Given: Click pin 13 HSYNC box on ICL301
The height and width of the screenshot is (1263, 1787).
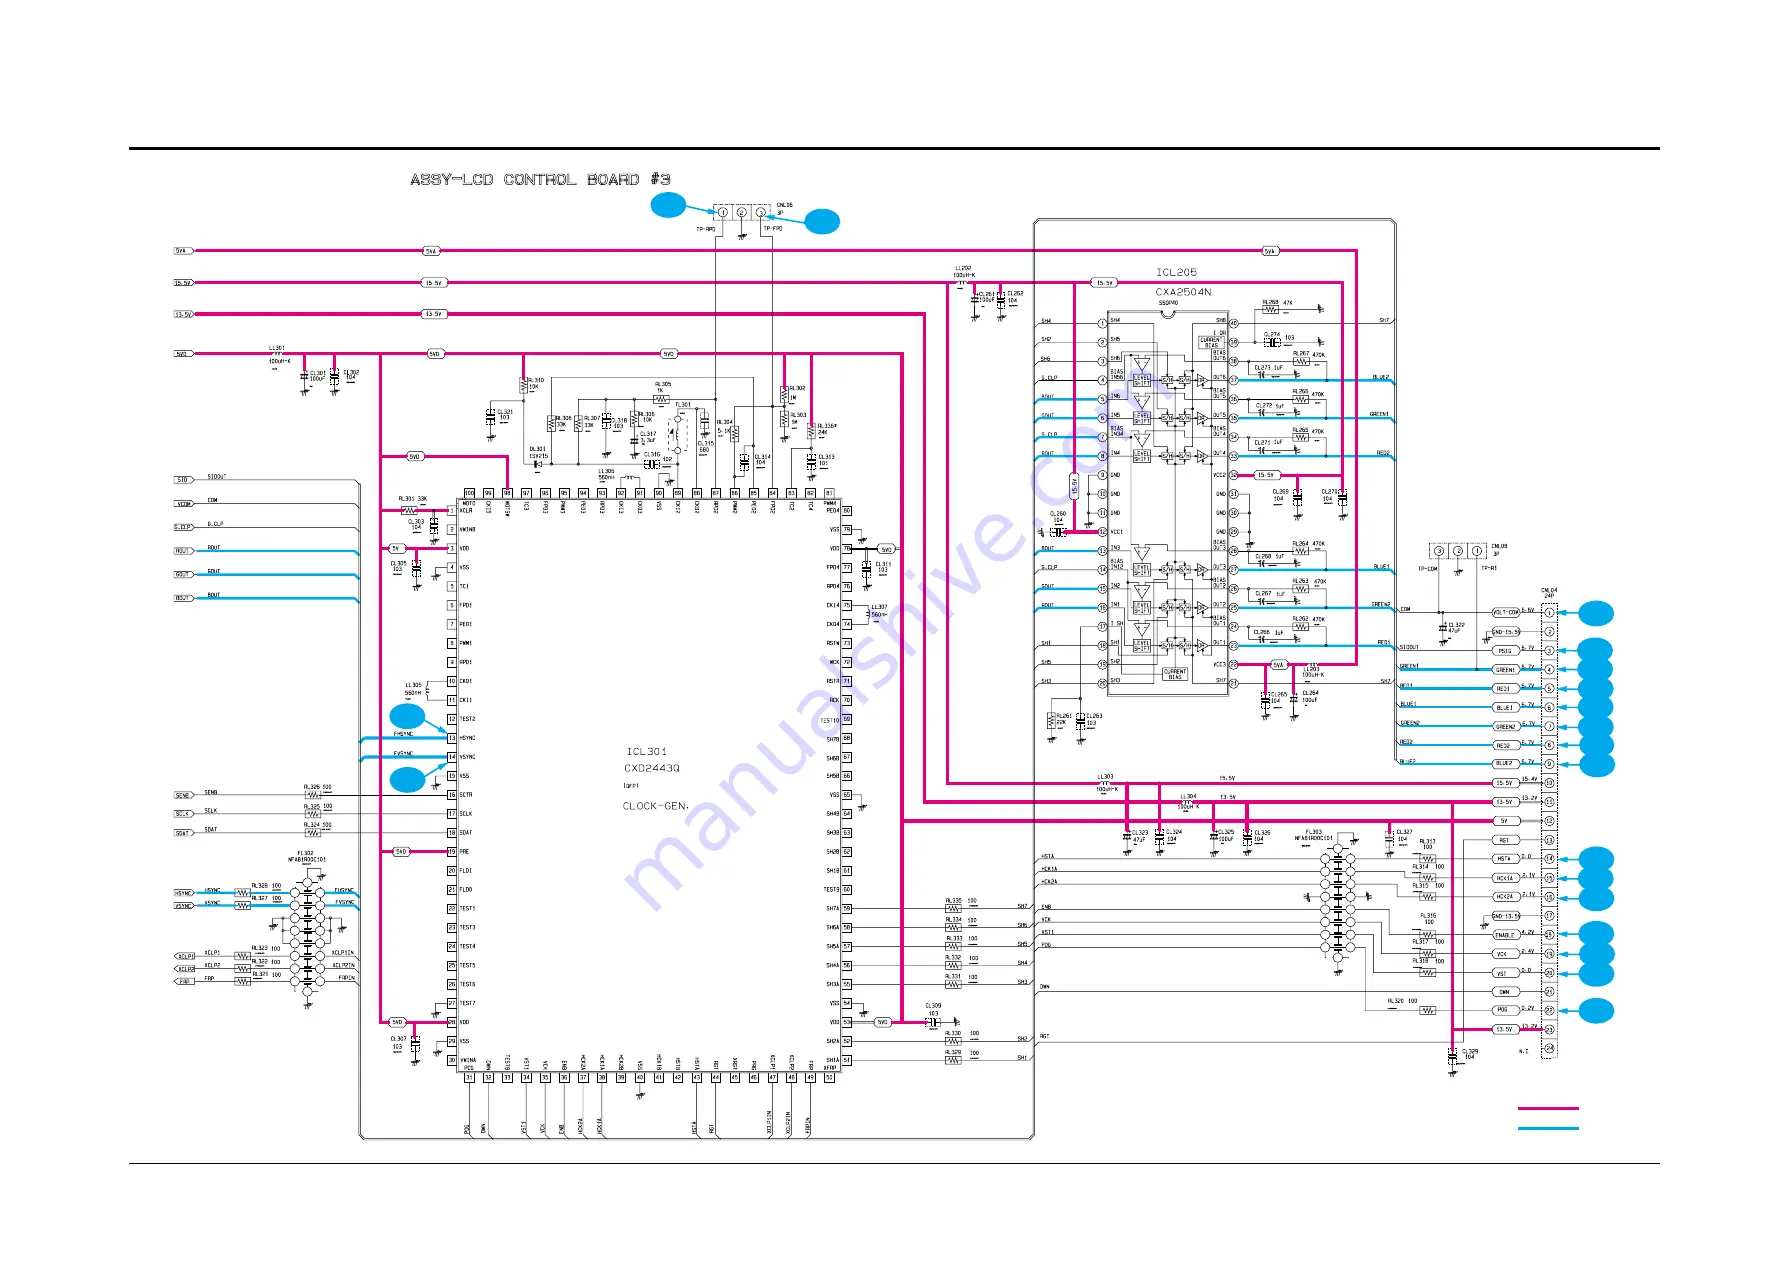Looking at the screenshot, I should click(452, 738).
